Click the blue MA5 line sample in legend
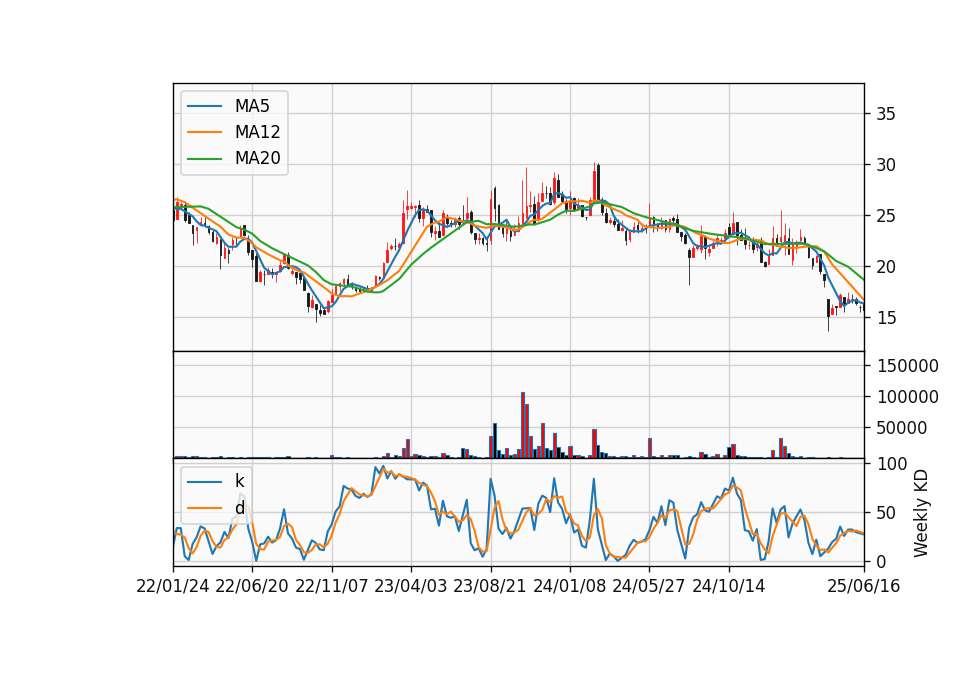Screen dimensions: 960x690 point(204,106)
